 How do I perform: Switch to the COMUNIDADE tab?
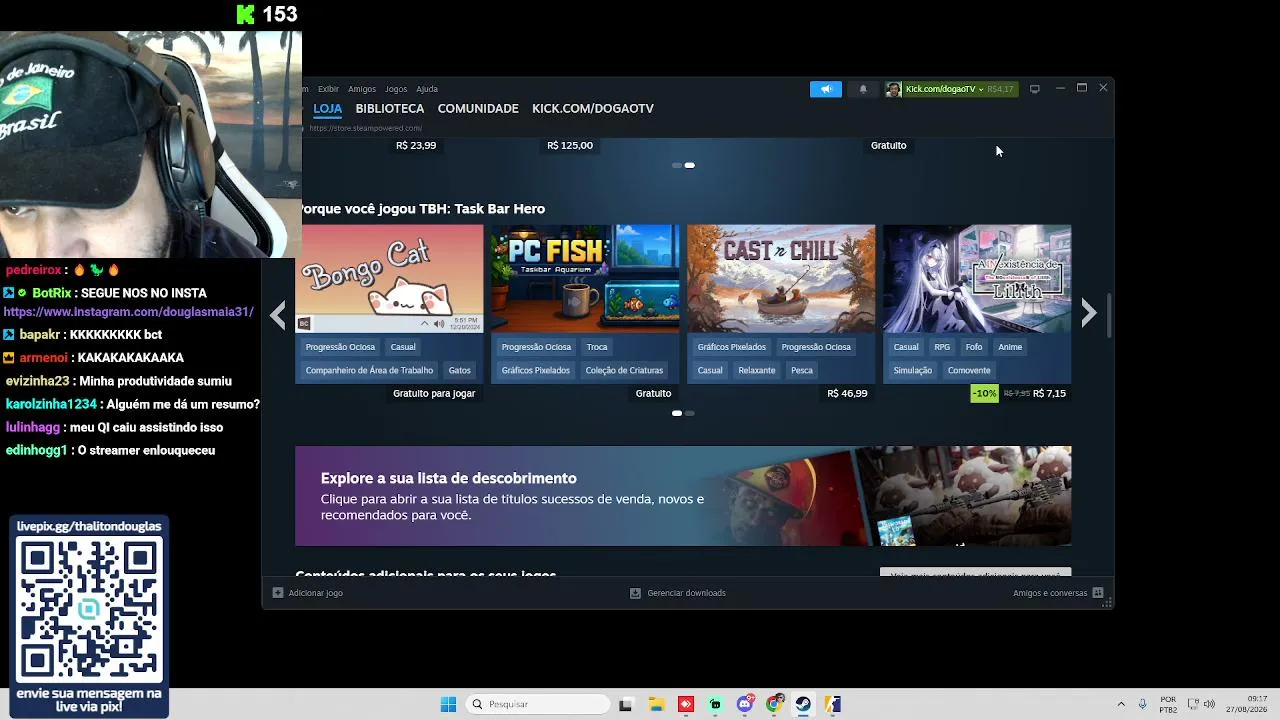coord(478,108)
